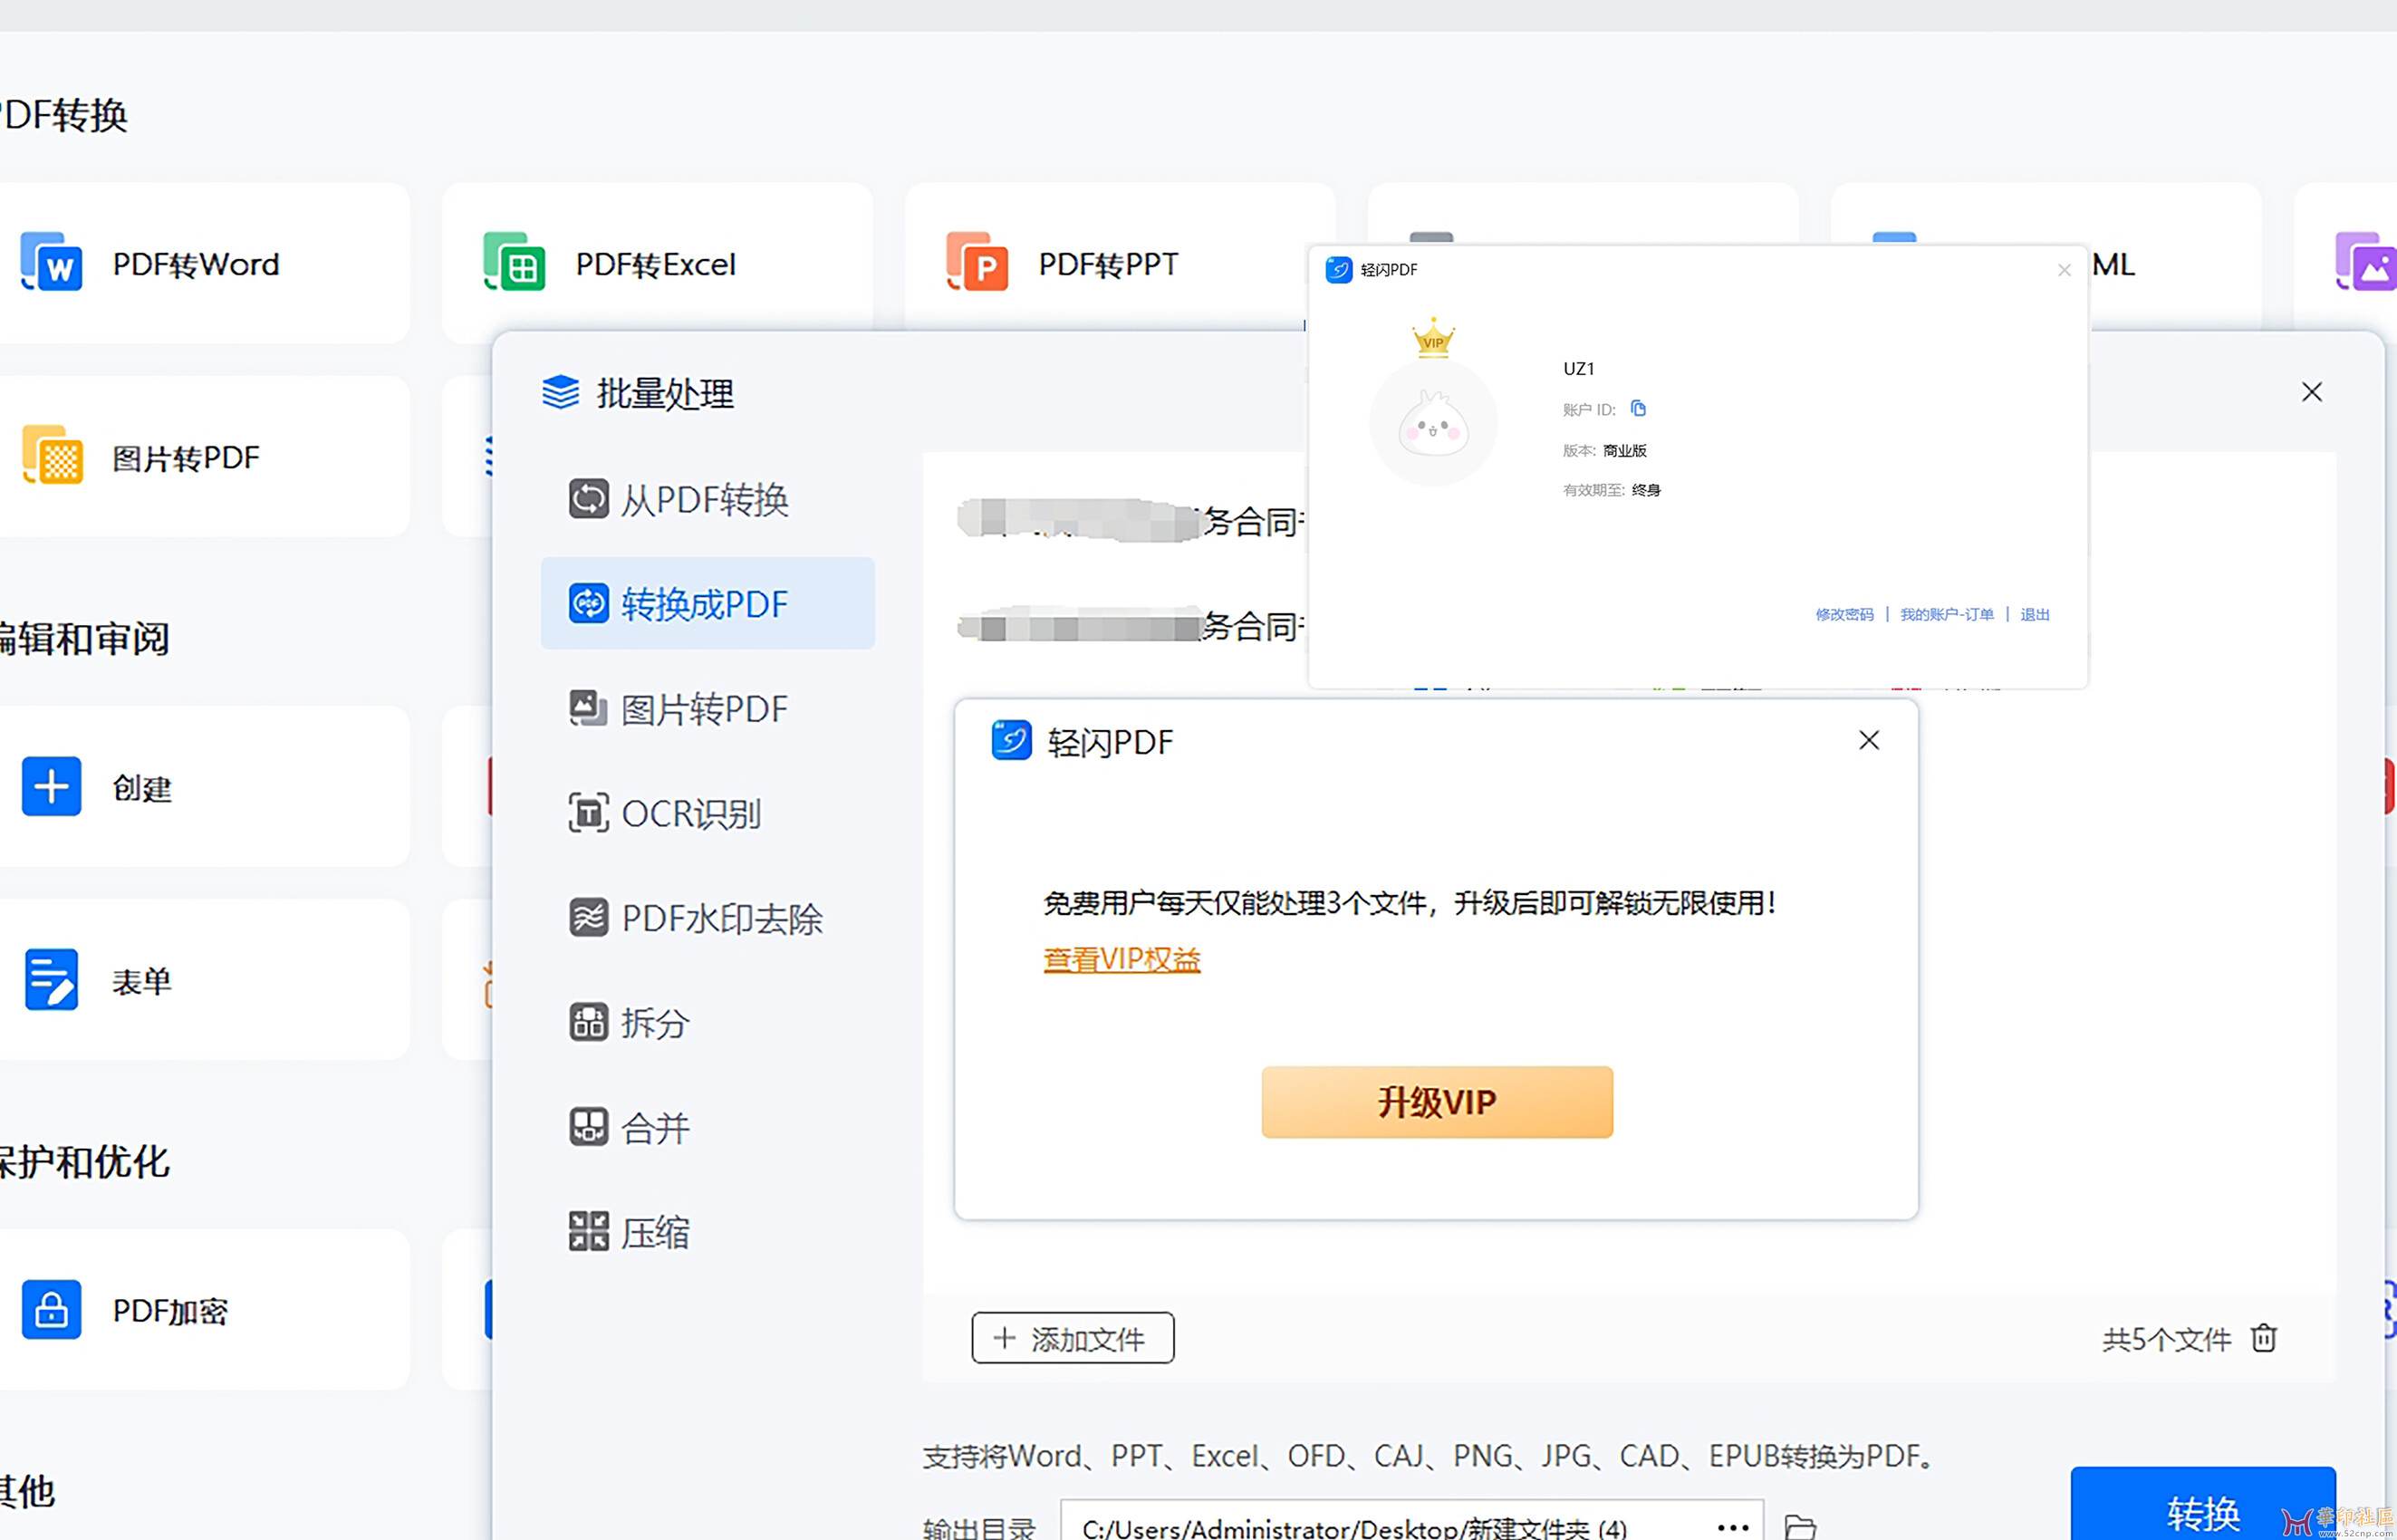Browse output directory with three-dots button
The width and height of the screenshot is (2397, 1540).
[x=1733, y=1526]
